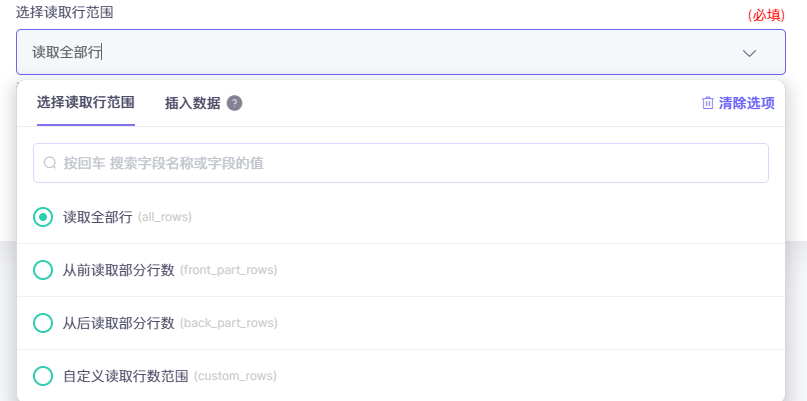The height and width of the screenshot is (401, 807).
Task: Click the (custom_rows) option code text
Action: coord(235,376)
